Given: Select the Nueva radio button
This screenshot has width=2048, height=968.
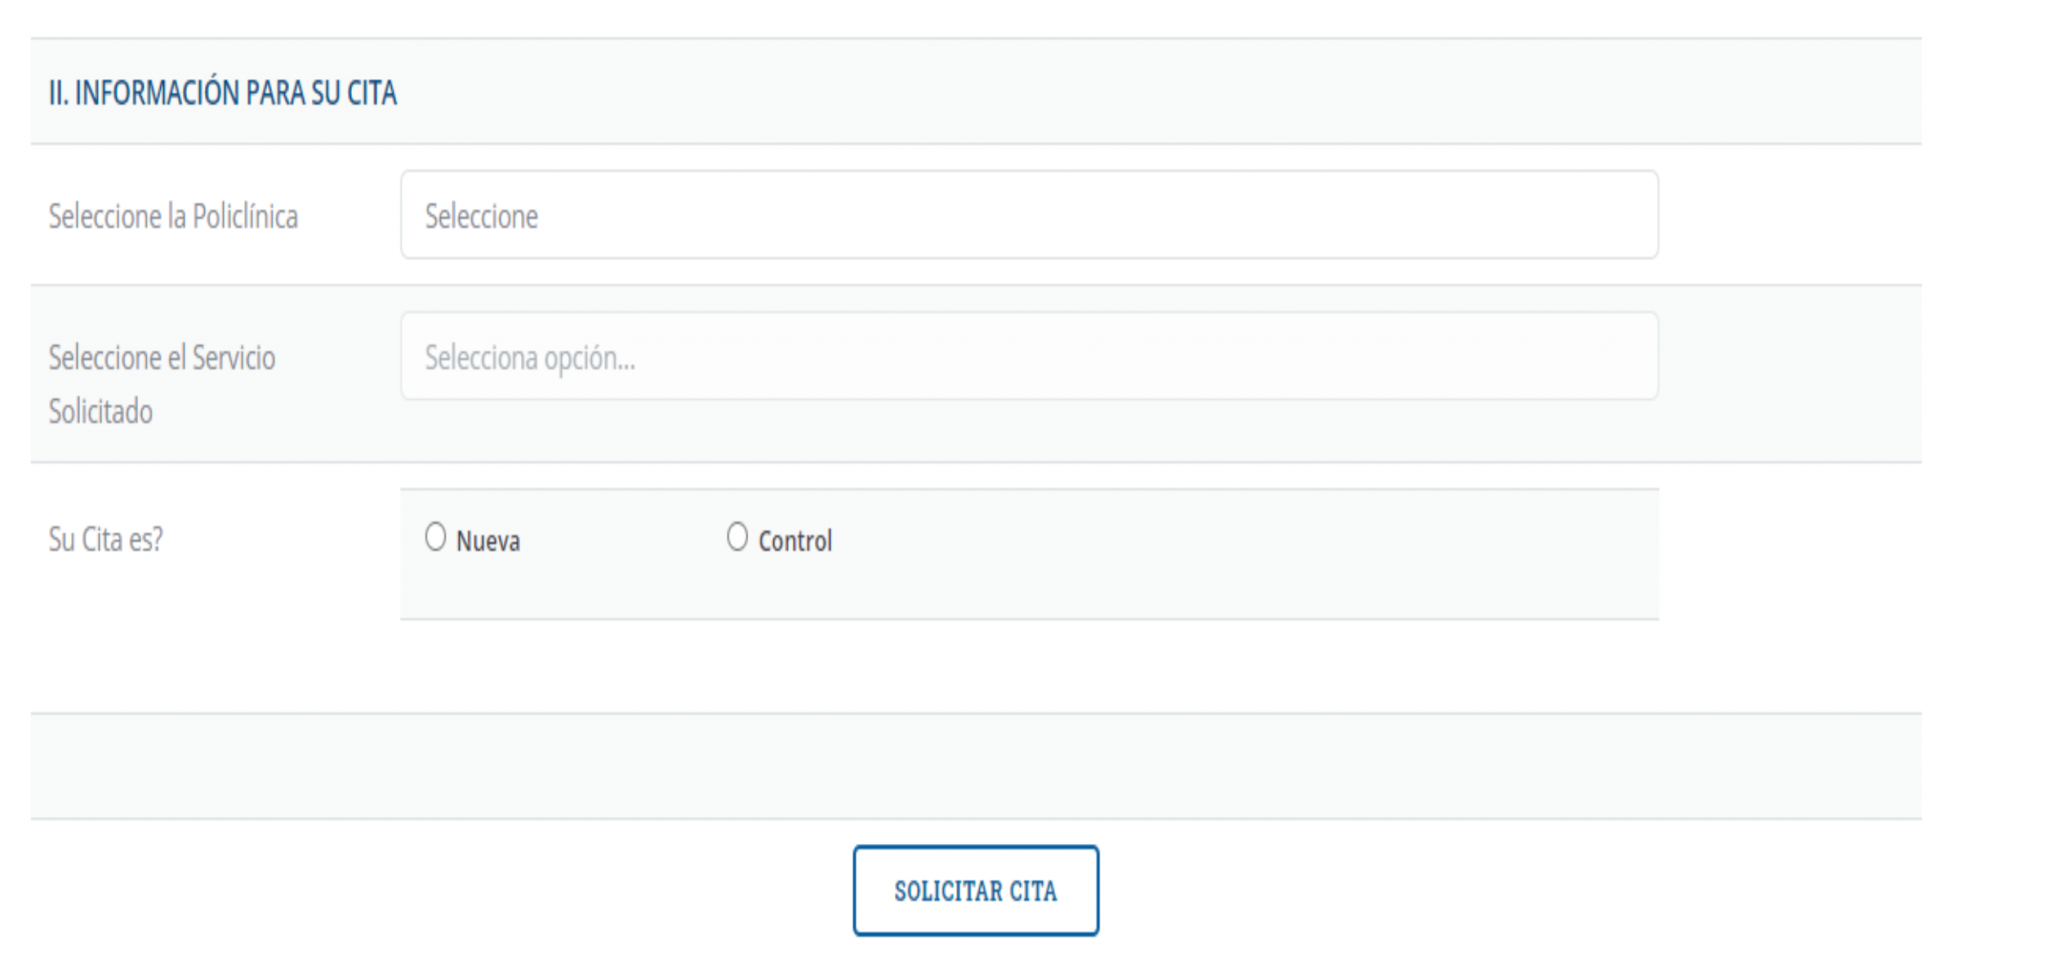Looking at the screenshot, I should coord(435,537).
